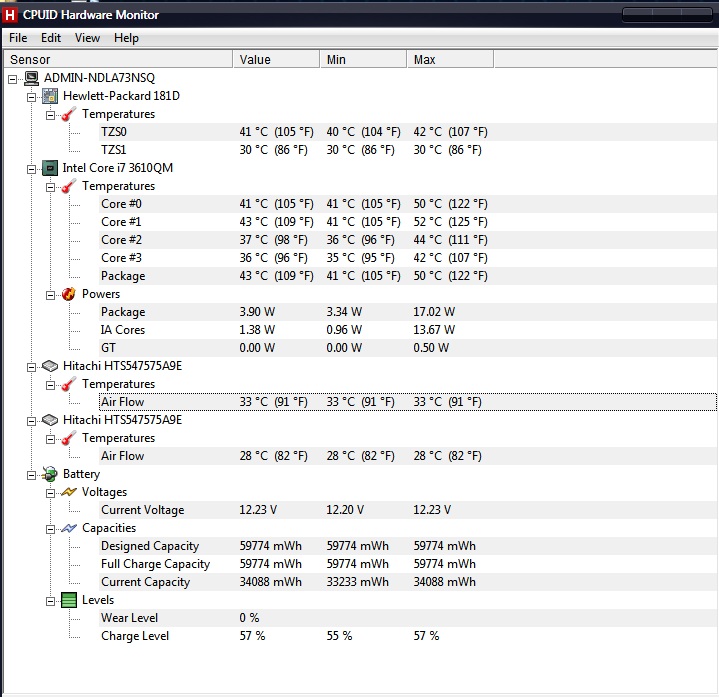Select the Core #3 row
Viewport: 719px width, 697px height.
408,258
